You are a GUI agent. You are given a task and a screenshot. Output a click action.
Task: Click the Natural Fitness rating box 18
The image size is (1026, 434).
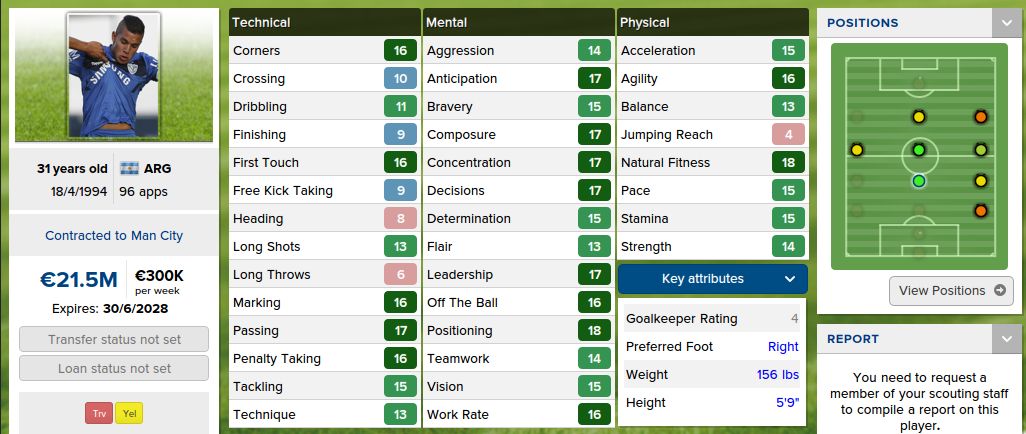788,162
